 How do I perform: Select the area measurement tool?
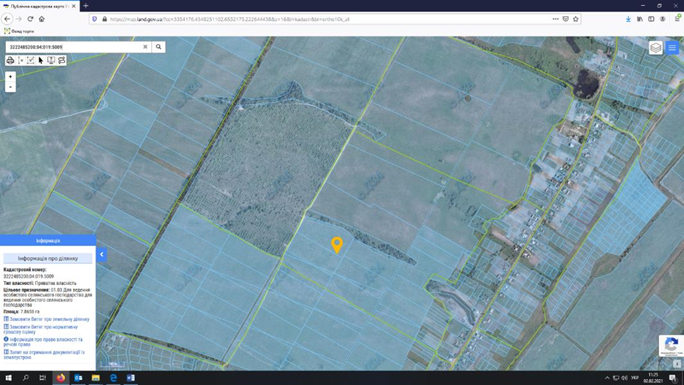[31, 60]
